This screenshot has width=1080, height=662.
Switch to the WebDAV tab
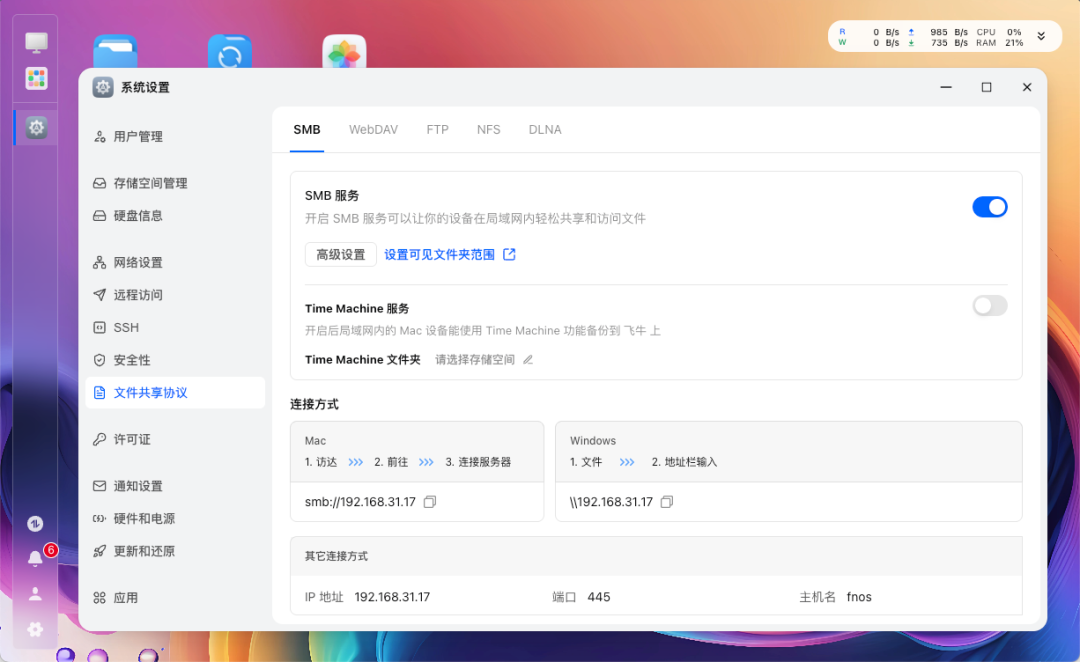pos(373,129)
